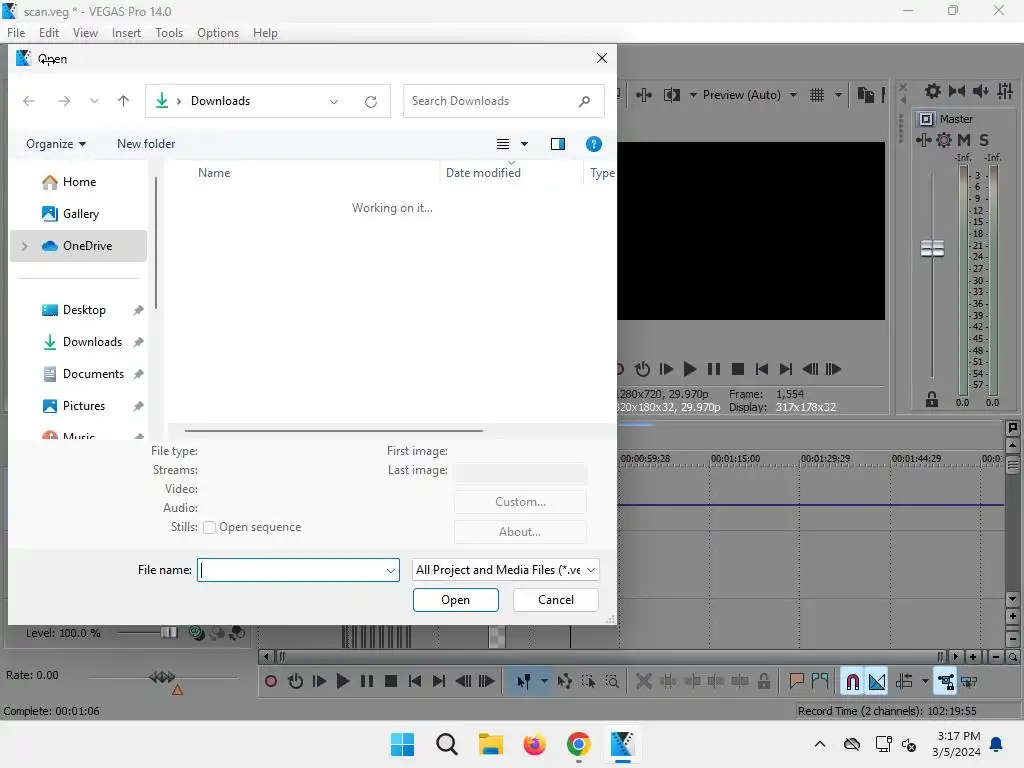1024x768 pixels.
Task: Open the file type filter dropdown
Action: coord(506,569)
